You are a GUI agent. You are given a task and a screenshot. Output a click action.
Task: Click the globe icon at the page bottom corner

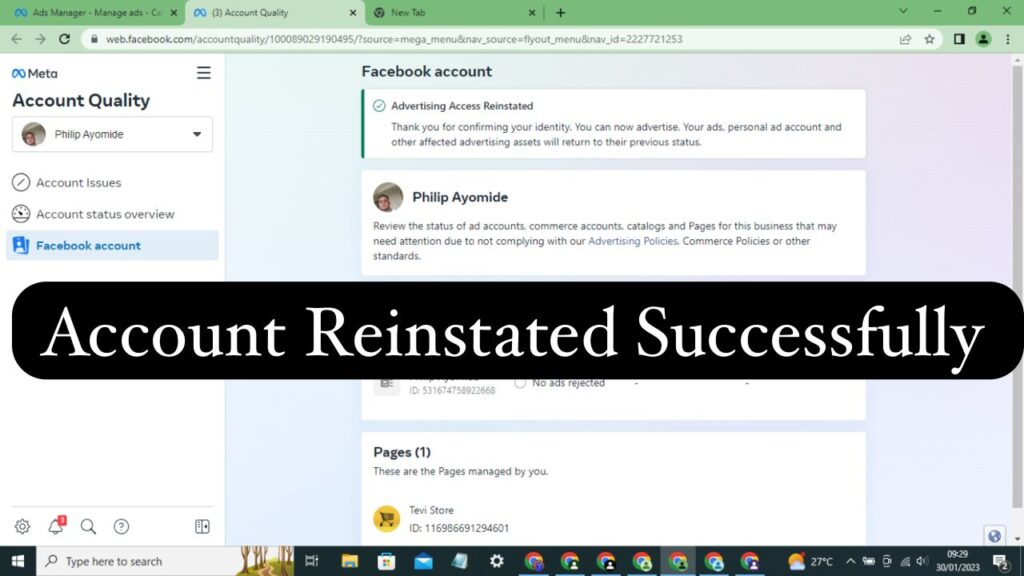995,536
